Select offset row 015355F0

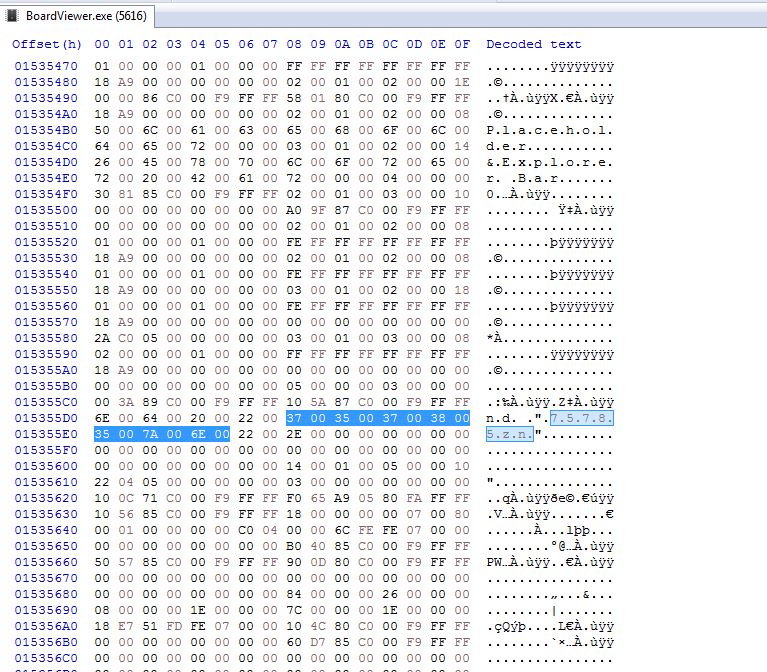point(46,450)
